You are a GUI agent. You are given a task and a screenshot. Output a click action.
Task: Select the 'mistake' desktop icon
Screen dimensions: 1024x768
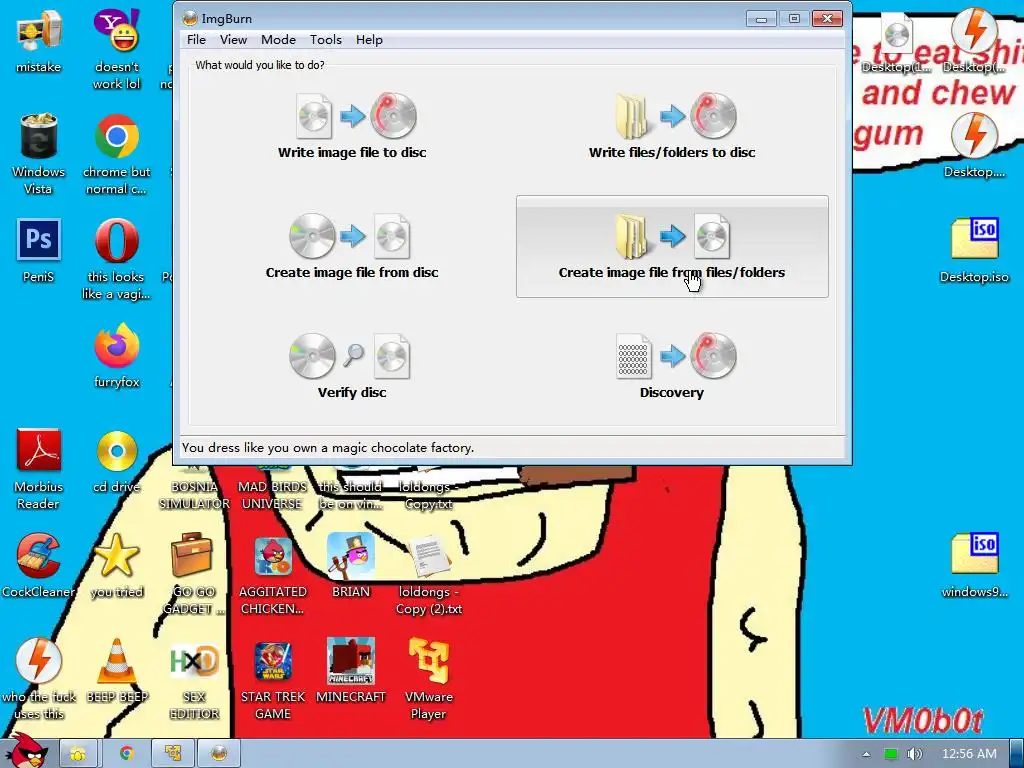(x=39, y=41)
